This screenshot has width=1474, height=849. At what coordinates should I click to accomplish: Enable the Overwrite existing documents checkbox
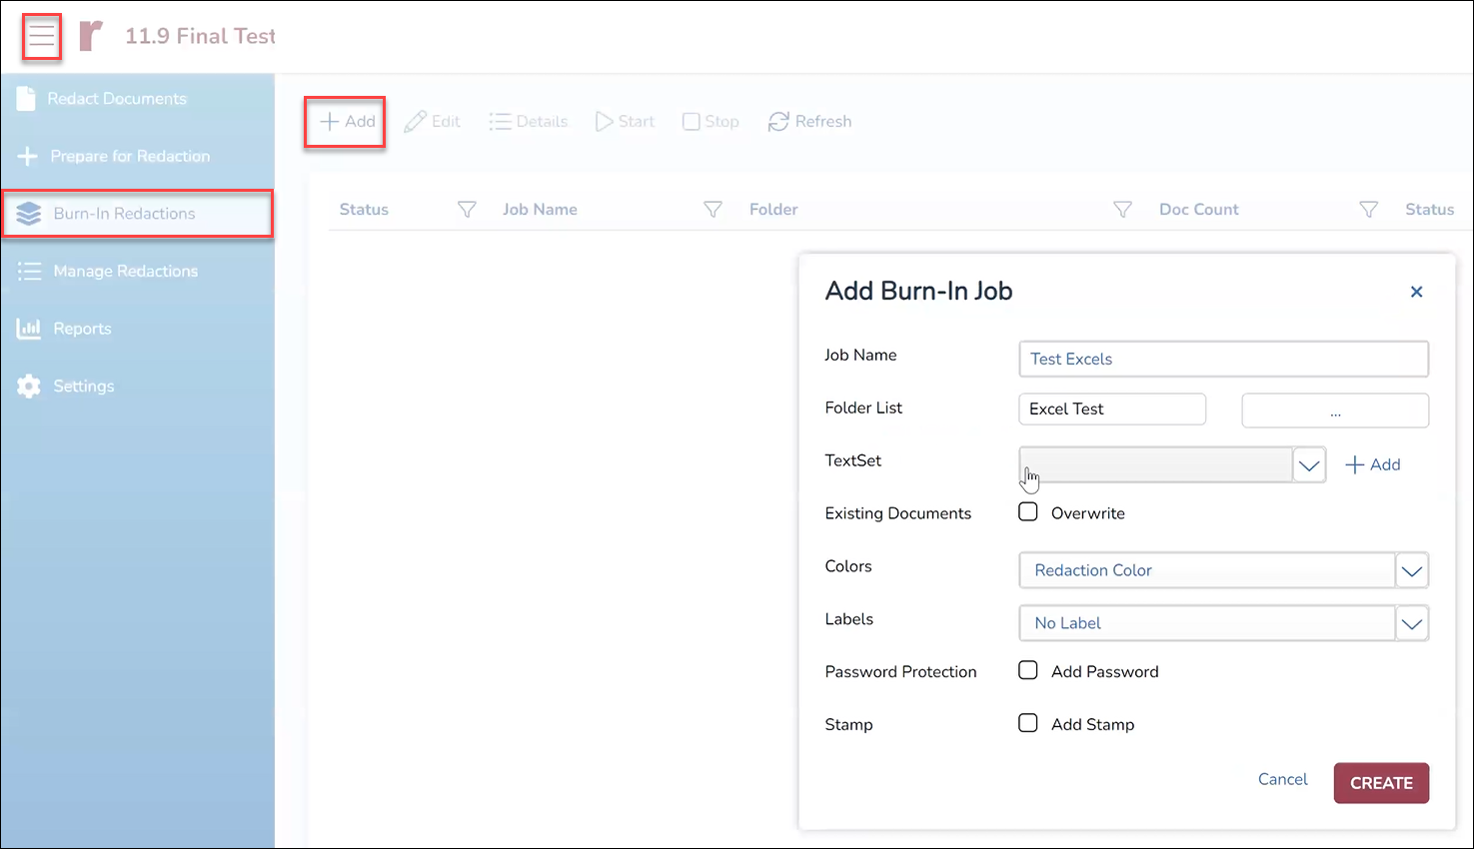pos(1028,512)
